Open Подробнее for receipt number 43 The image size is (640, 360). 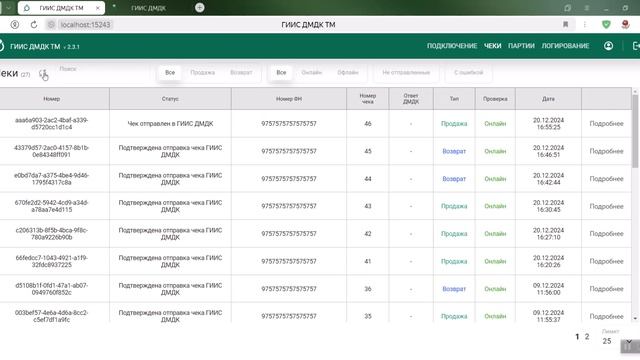pos(606,206)
